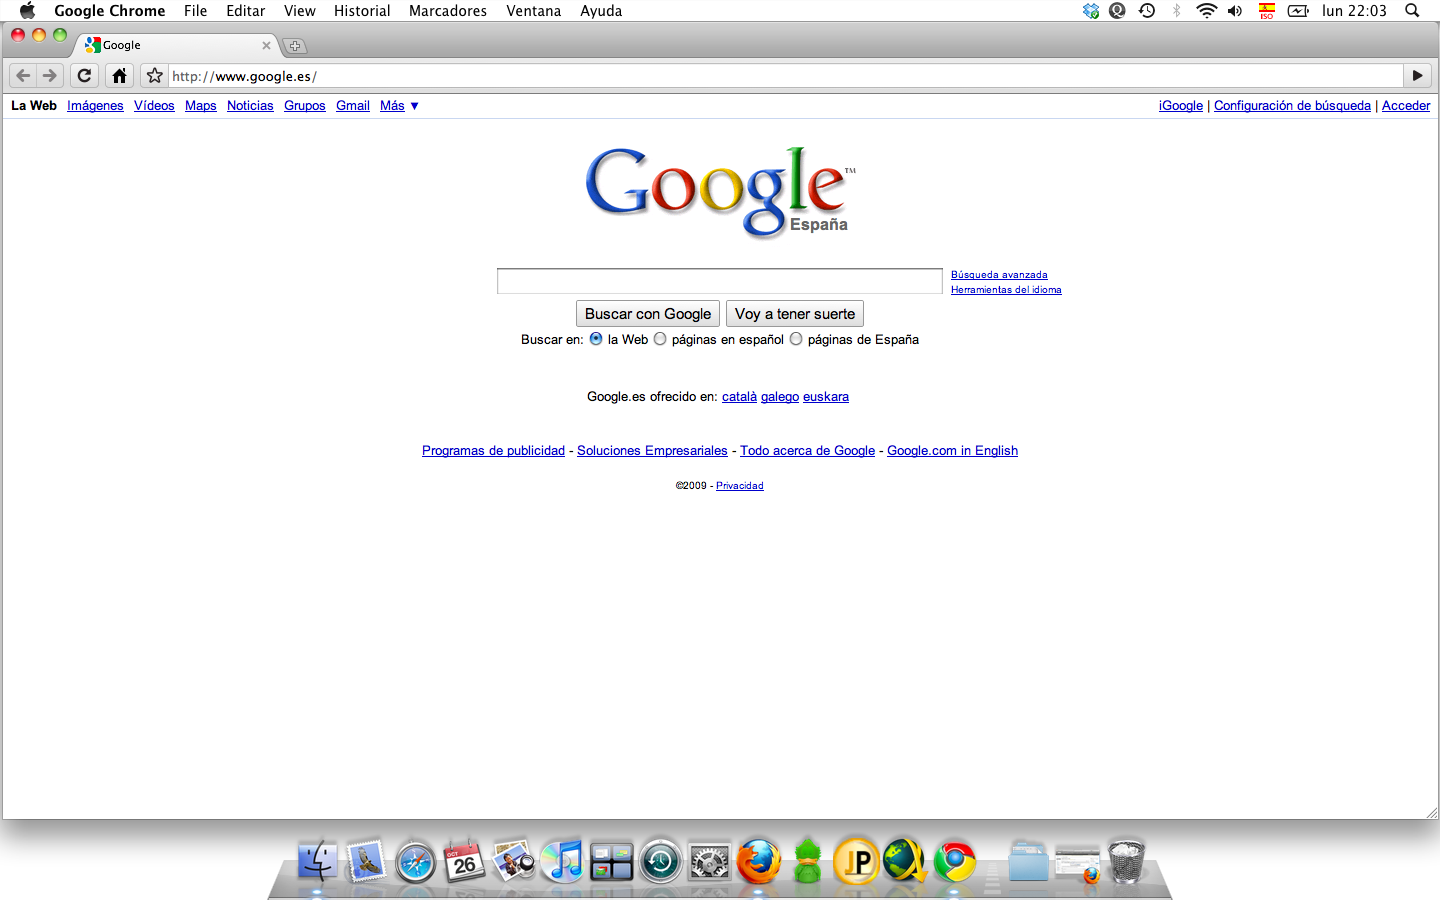Select 'páginas de España' radio button

point(796,339)
